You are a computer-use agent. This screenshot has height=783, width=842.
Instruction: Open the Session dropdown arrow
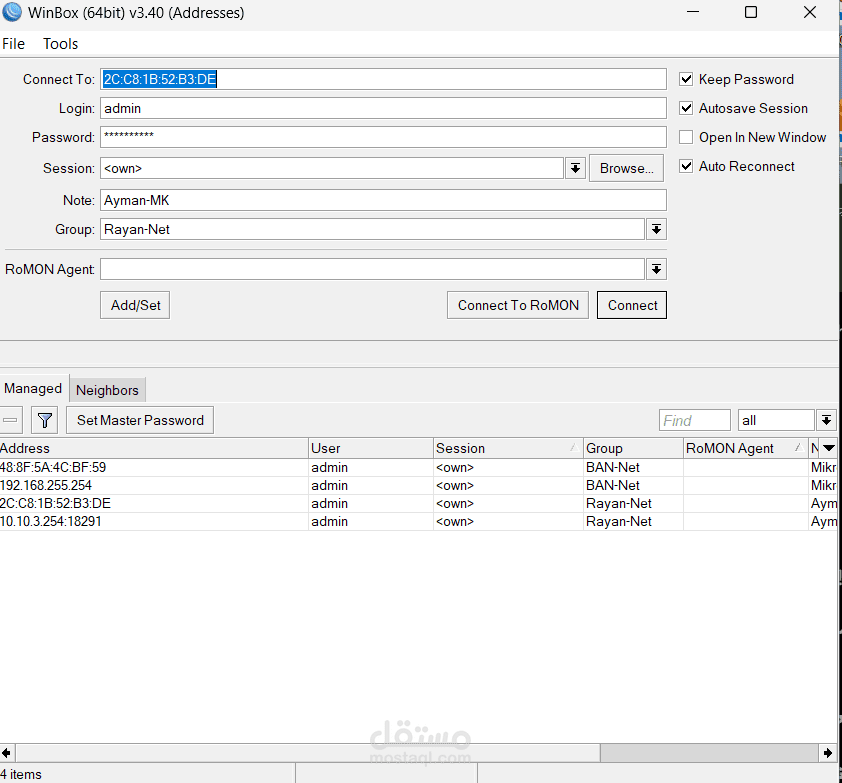point(575,169)
